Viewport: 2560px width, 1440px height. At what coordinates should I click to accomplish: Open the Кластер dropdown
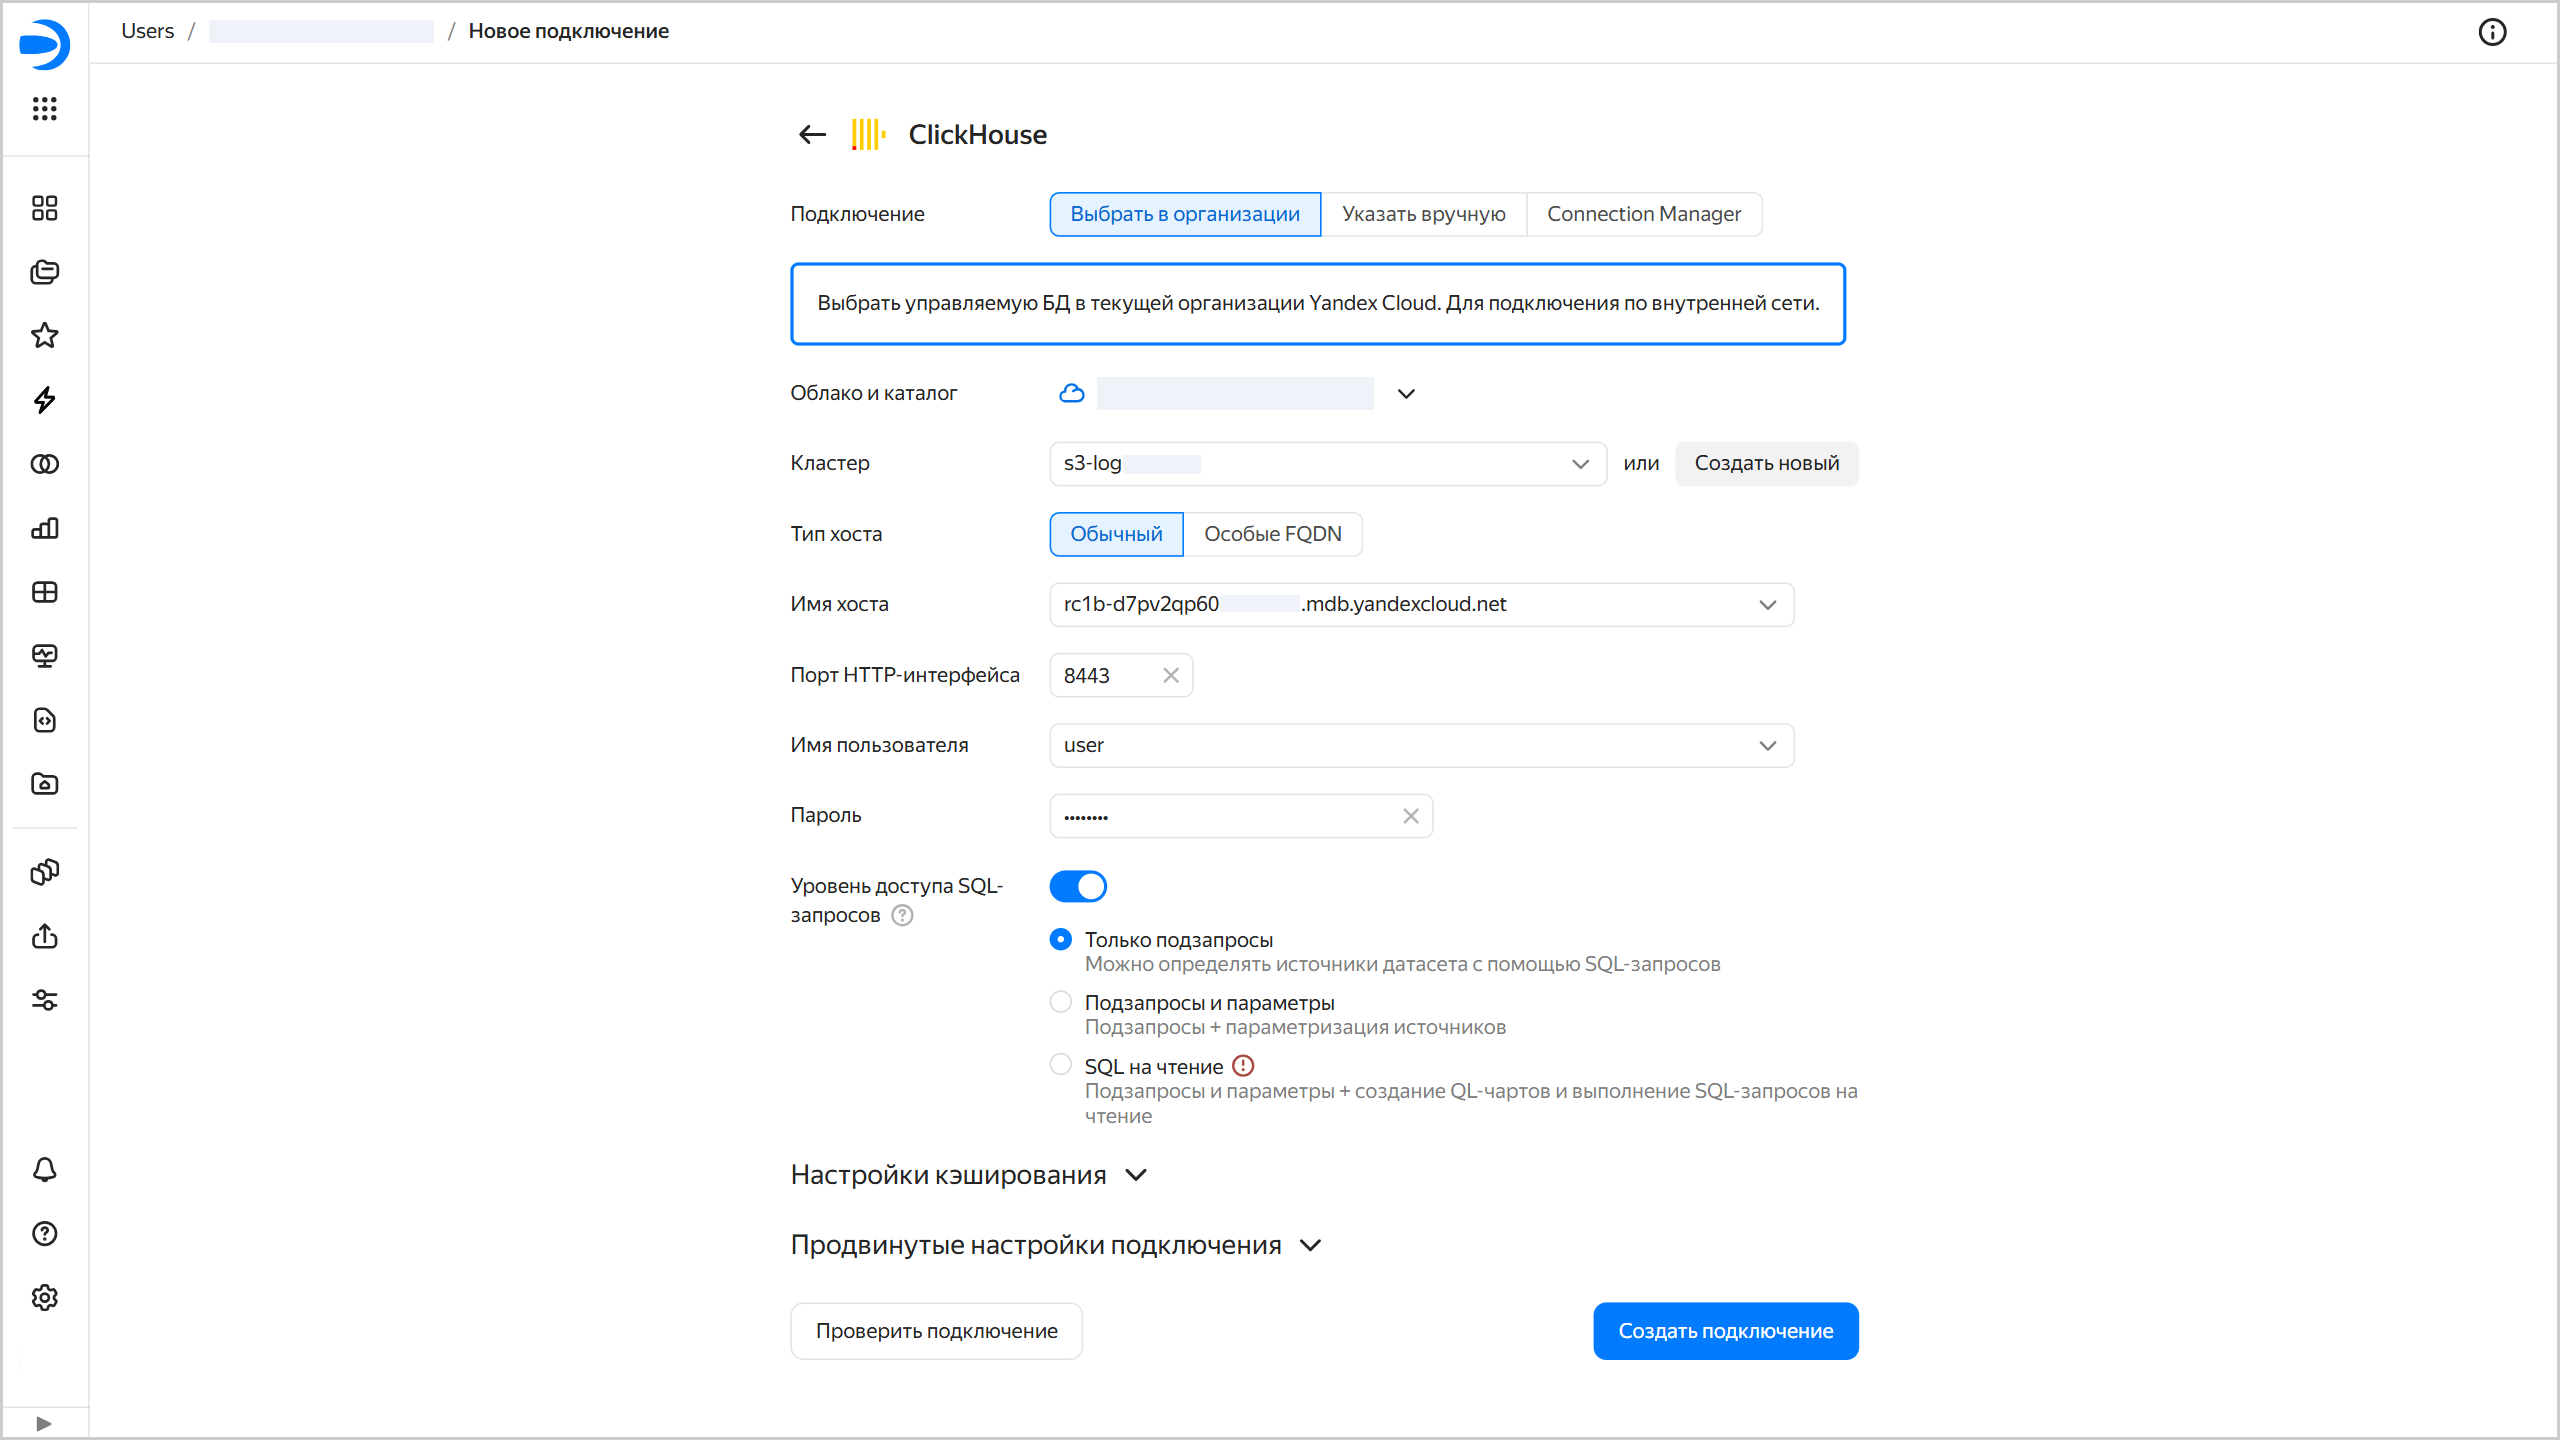1328,464
